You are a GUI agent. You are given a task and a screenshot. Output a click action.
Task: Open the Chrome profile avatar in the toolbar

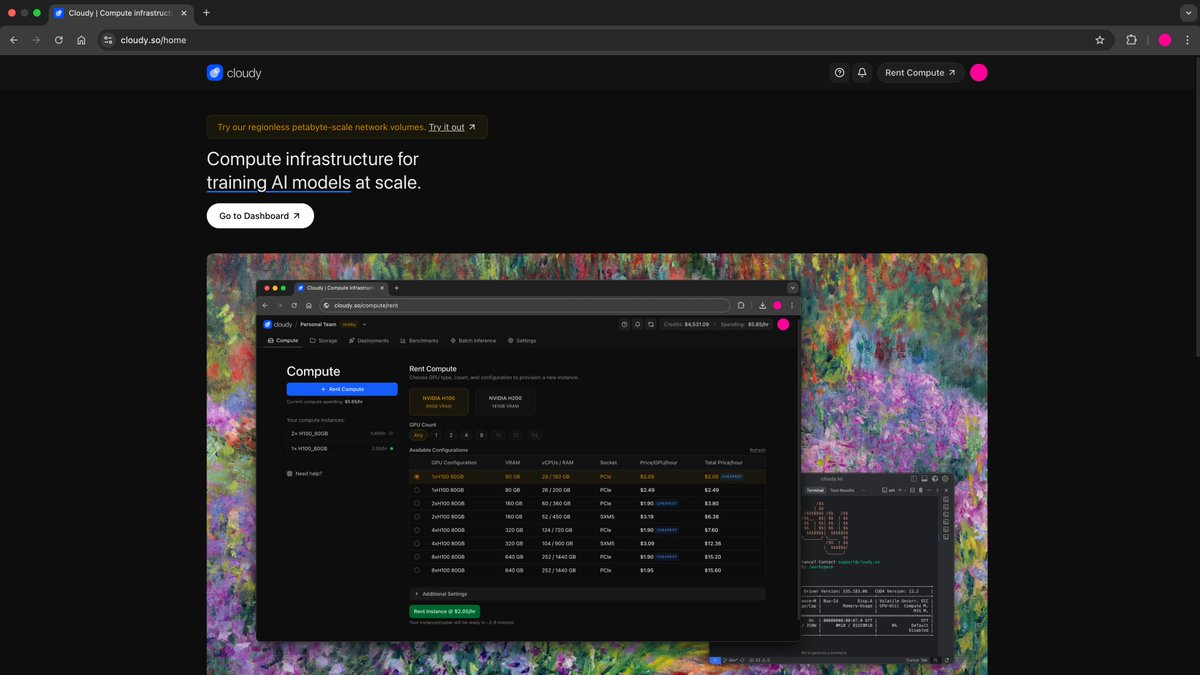(1165, 40)
